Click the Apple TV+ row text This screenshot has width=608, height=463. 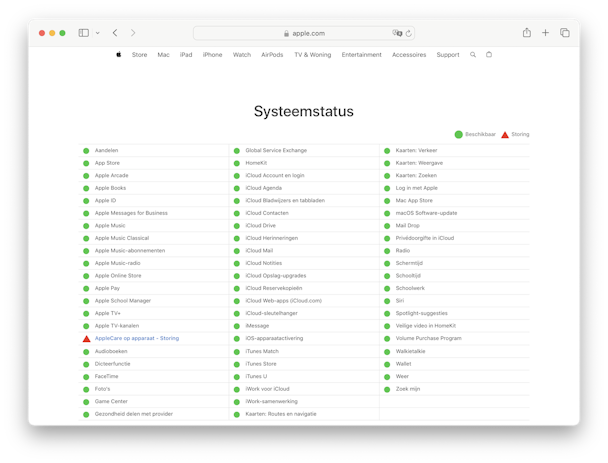coord(107,313)
